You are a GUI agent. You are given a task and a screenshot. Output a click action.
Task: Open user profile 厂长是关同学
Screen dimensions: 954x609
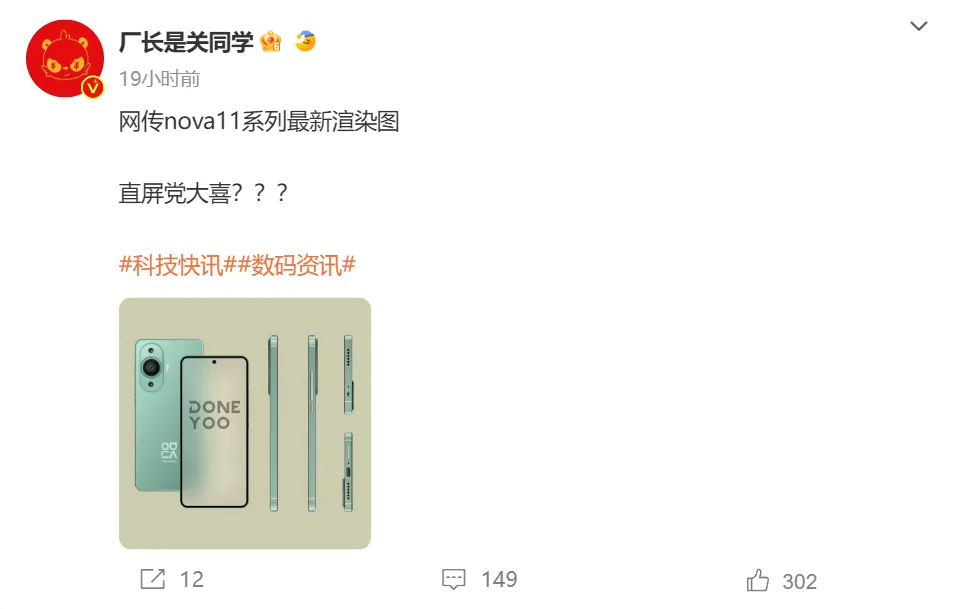click(186, 42)
